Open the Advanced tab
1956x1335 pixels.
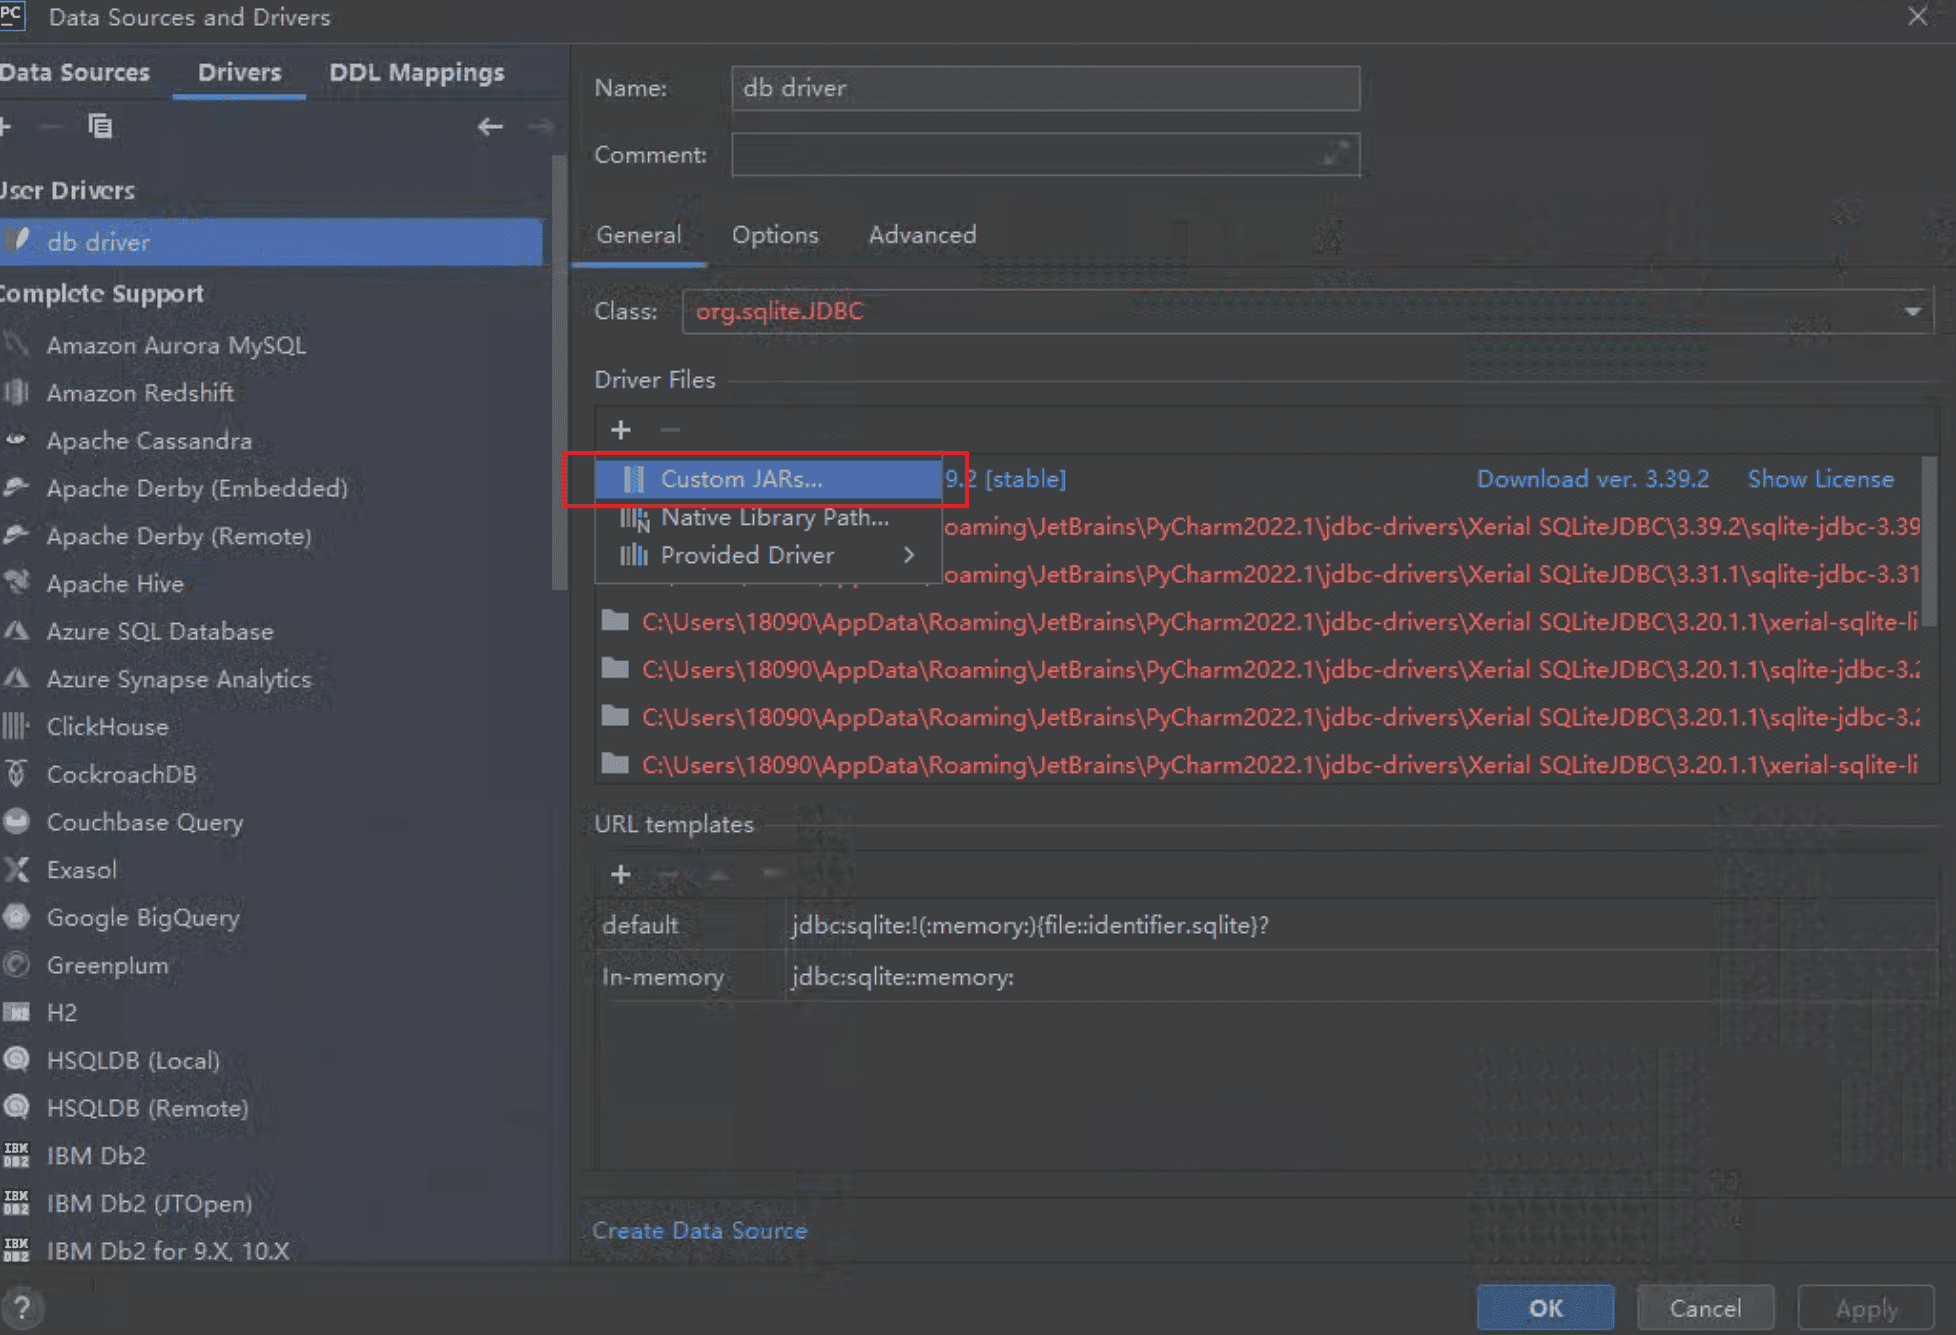point(922,235)
